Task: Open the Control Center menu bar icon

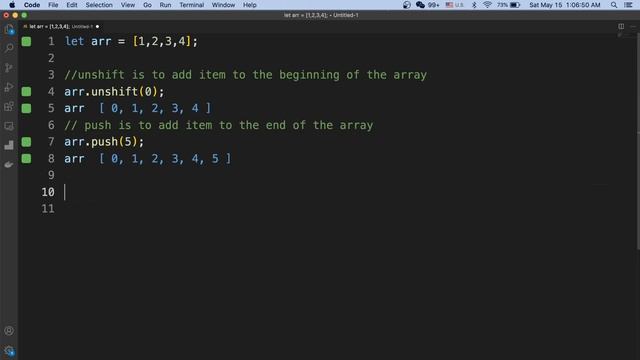Action: click(628, 5)
